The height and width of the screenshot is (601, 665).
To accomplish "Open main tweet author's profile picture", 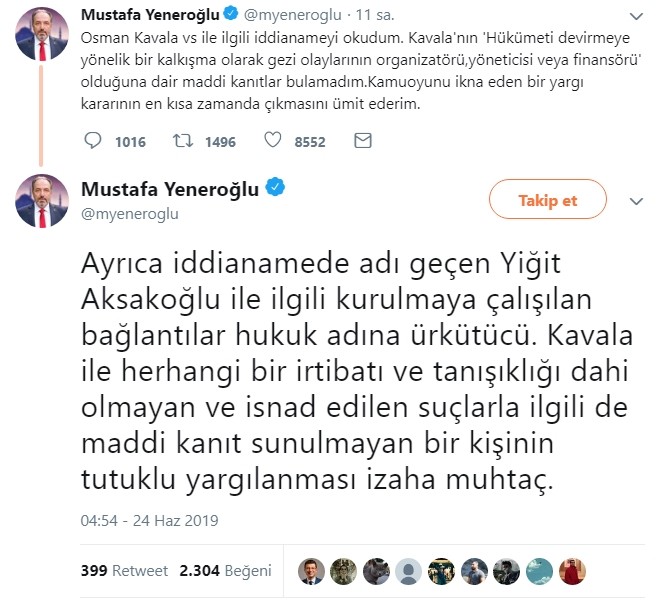I will pyautogui.click(x=42, y=201).
